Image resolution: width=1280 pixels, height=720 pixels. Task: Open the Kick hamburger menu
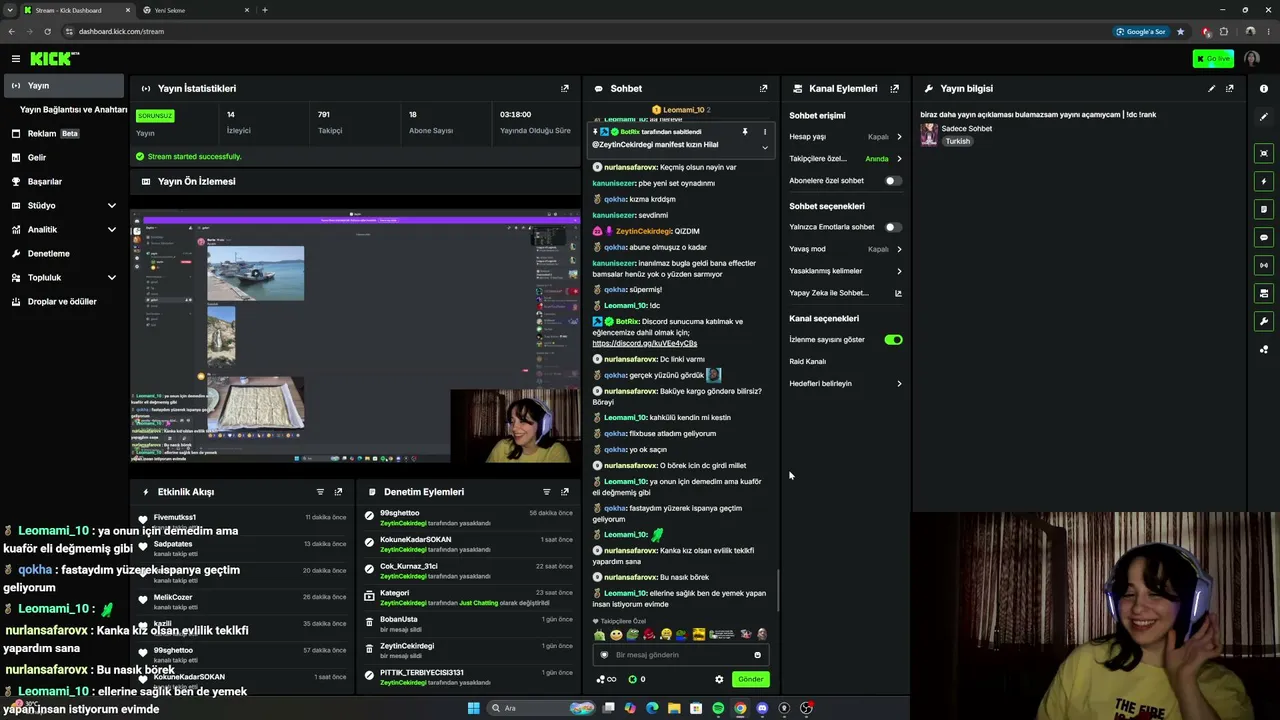point(16,59)
